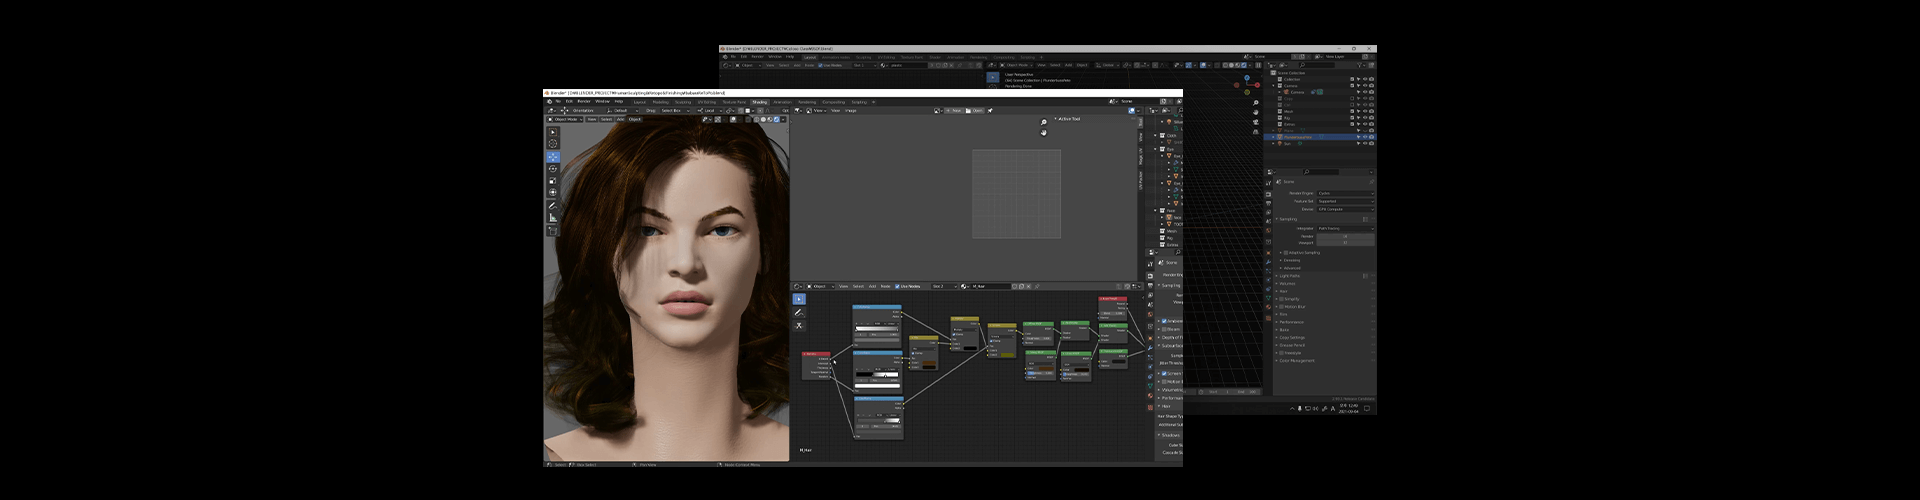Click the zoom magnifier icon in image editor
This screenshot has height=500, width=1920.
click(1044, 122)
